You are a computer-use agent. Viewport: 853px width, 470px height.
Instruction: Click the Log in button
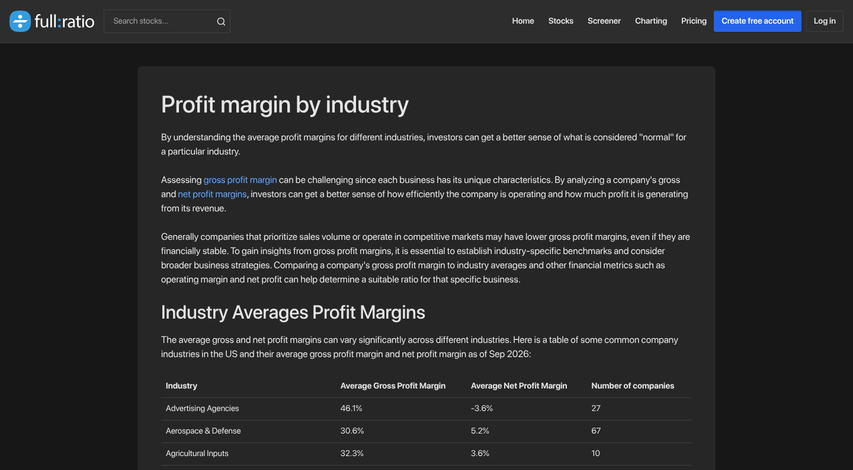[825, 21]
